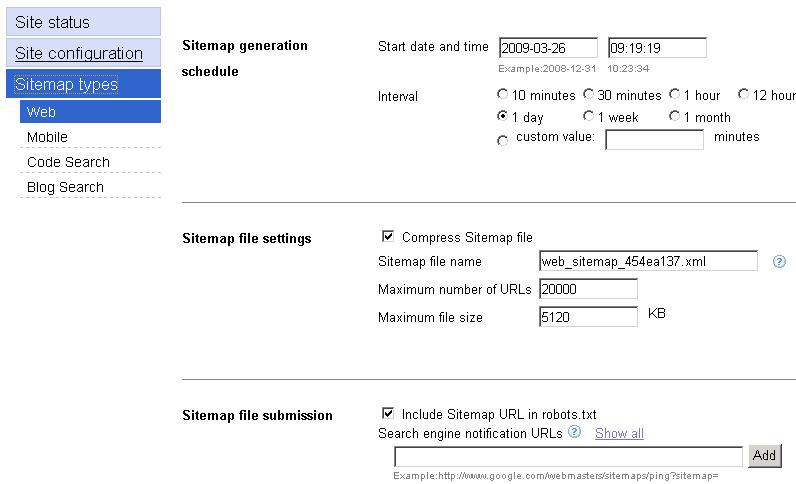
Task: Choose the 1 hour interval radio button
Action: coord(675,94)
